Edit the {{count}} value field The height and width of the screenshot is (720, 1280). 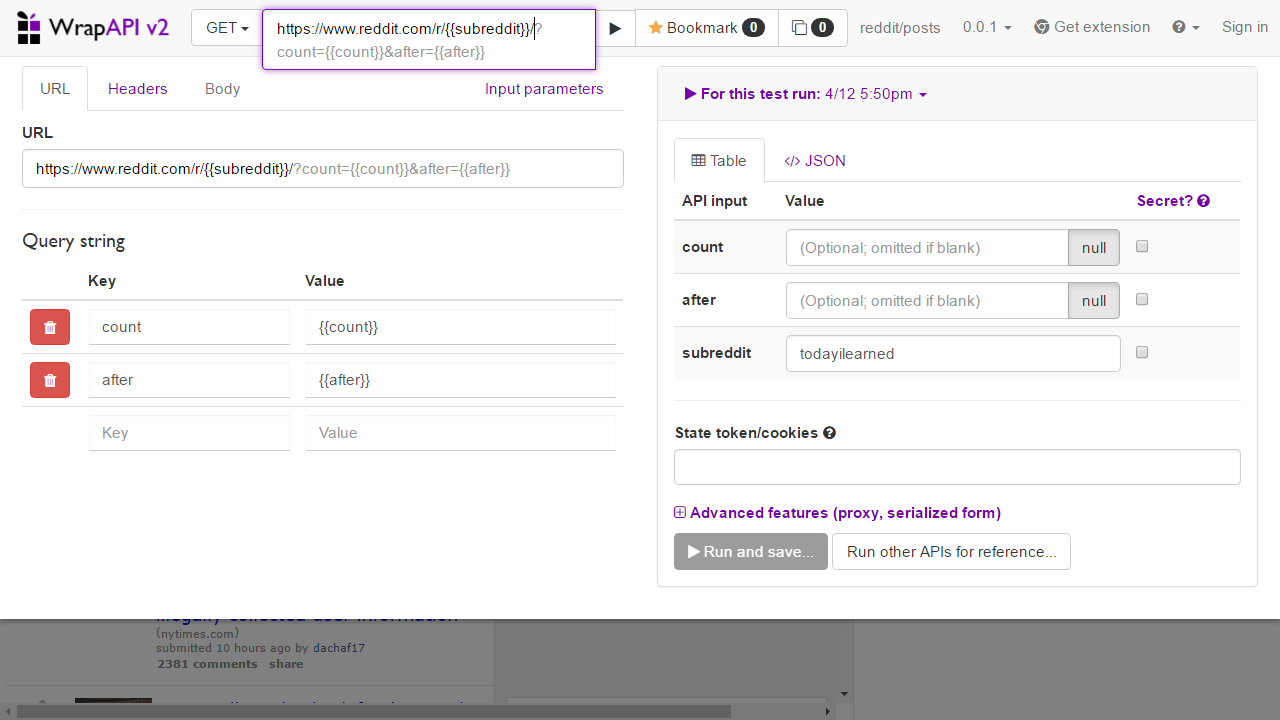tap(461, 327)
